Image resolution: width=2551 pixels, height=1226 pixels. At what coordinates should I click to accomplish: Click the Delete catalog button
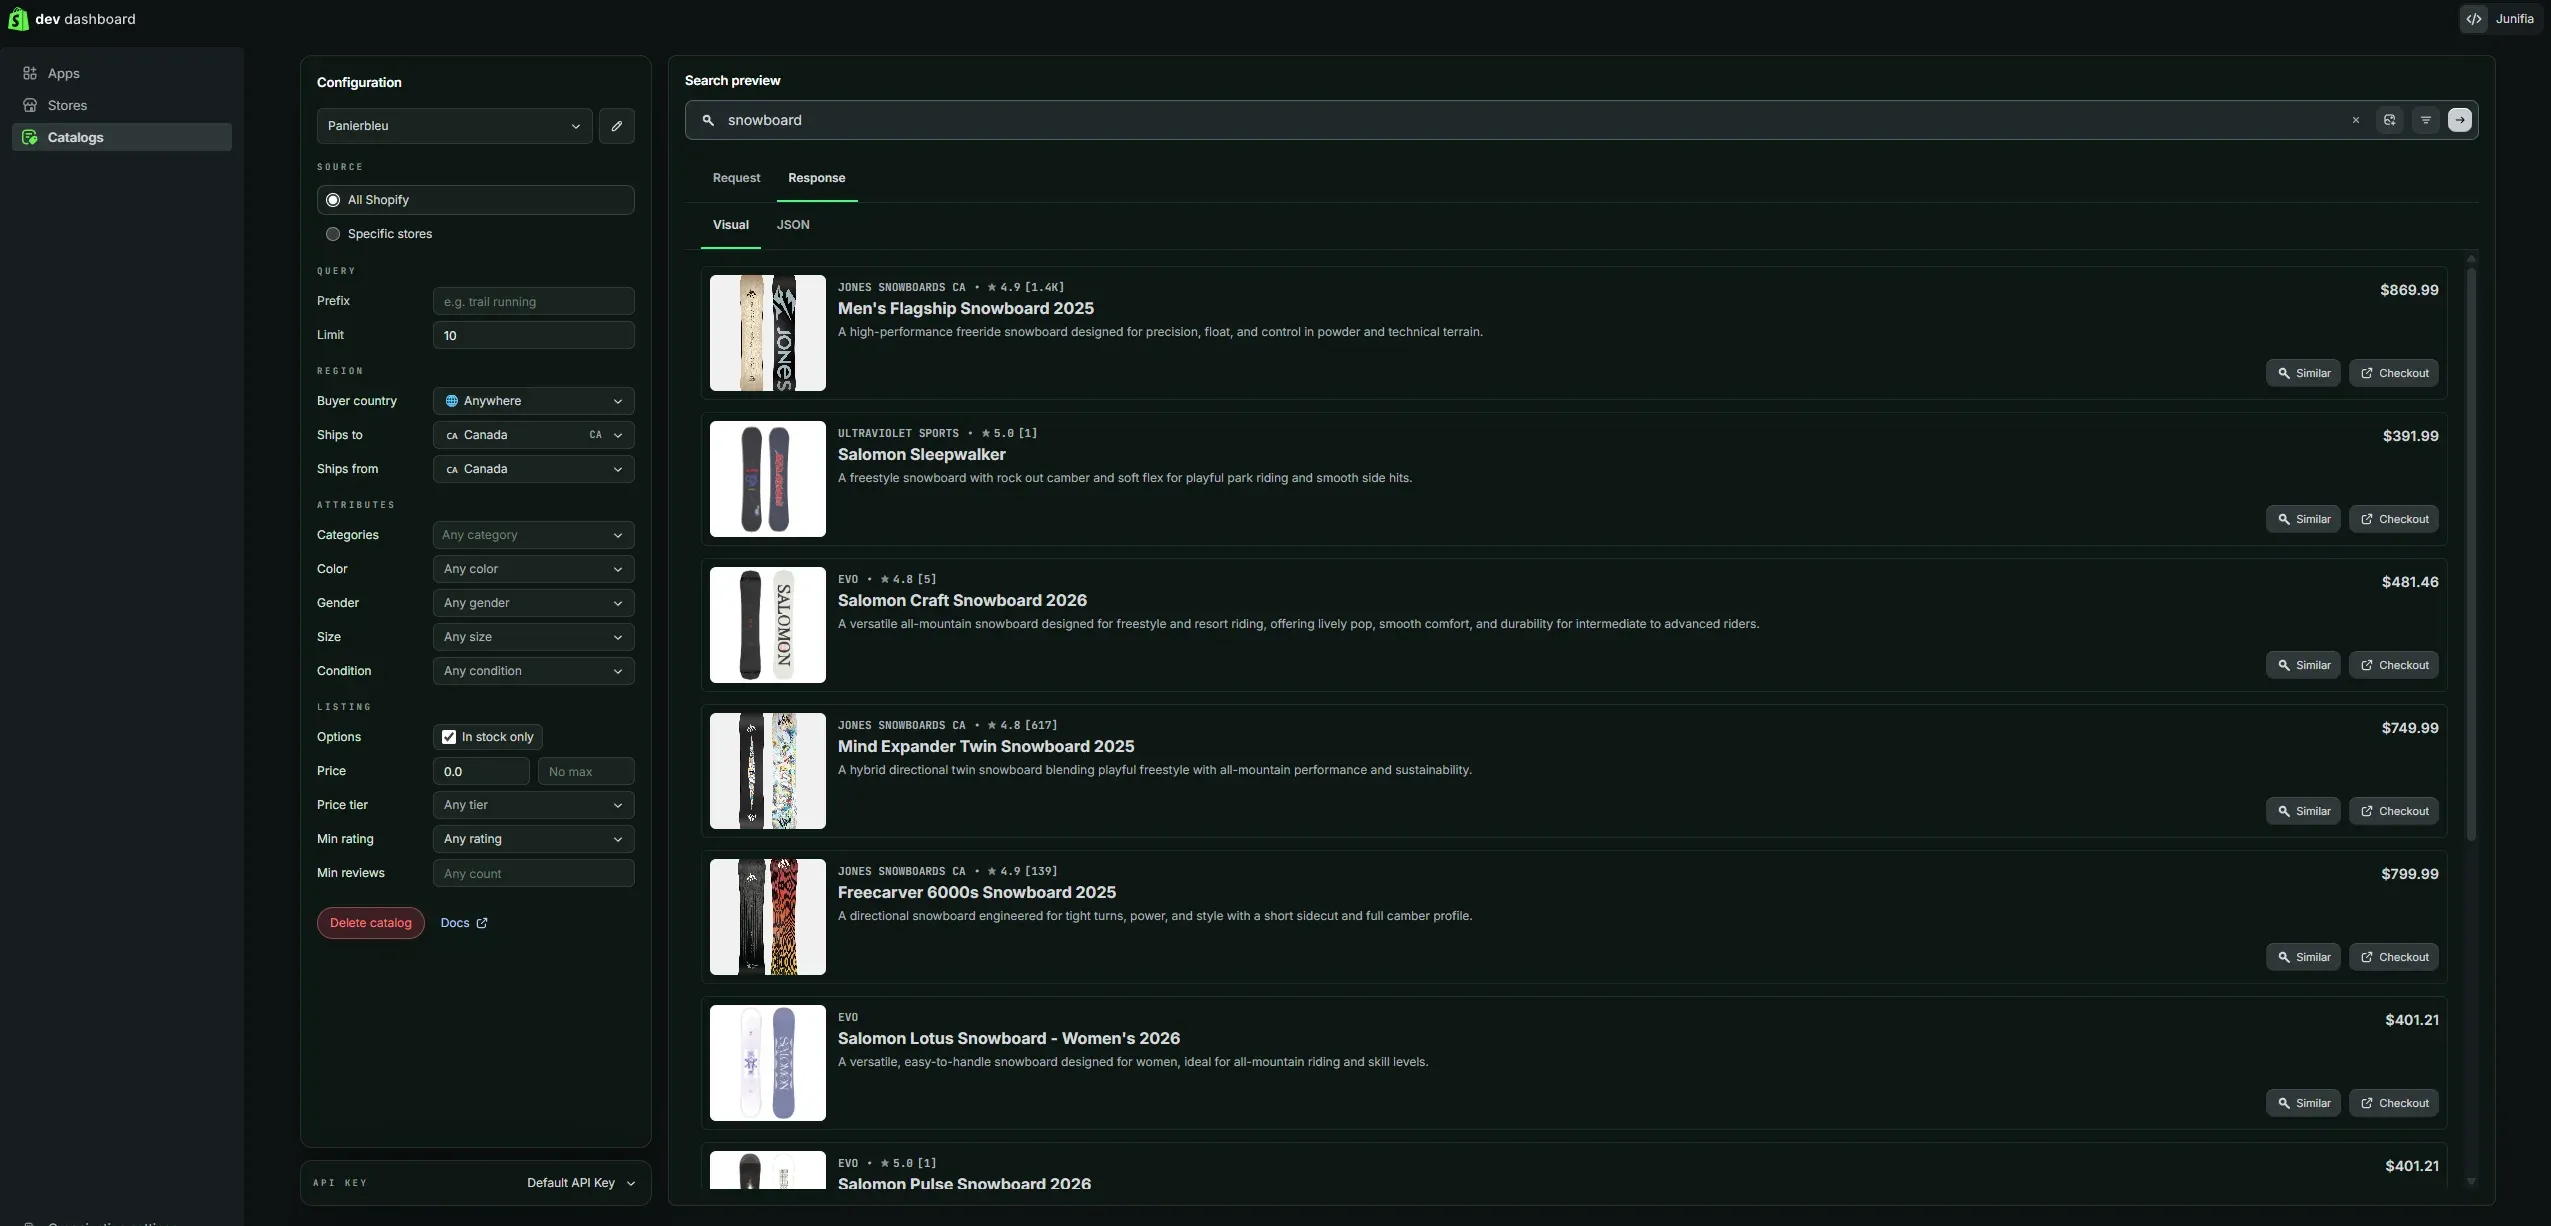pos(371,923)
